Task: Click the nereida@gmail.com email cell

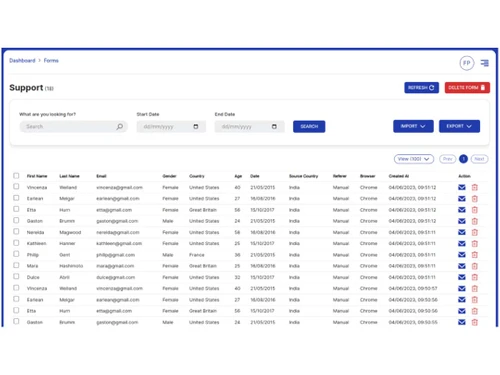Action: point(118,232)
